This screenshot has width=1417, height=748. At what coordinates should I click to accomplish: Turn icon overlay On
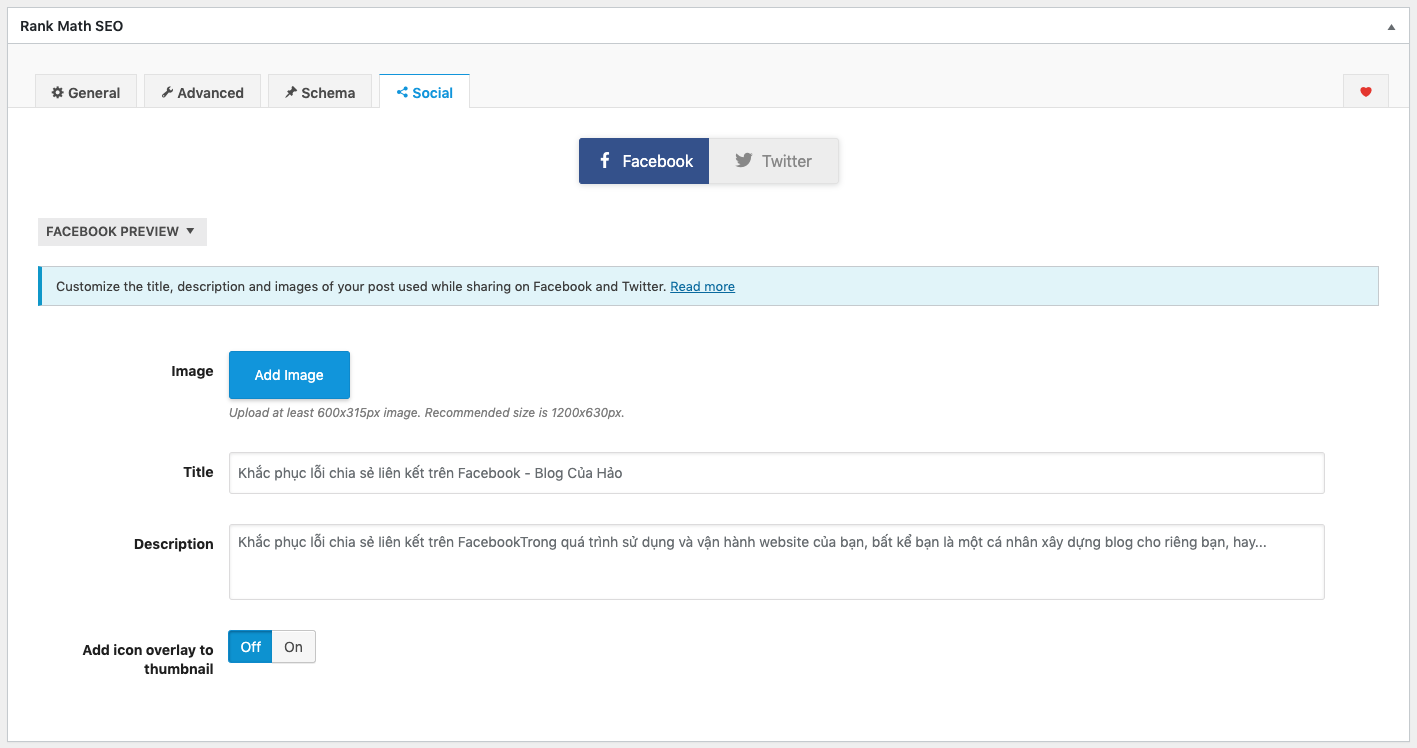point(293,647)
